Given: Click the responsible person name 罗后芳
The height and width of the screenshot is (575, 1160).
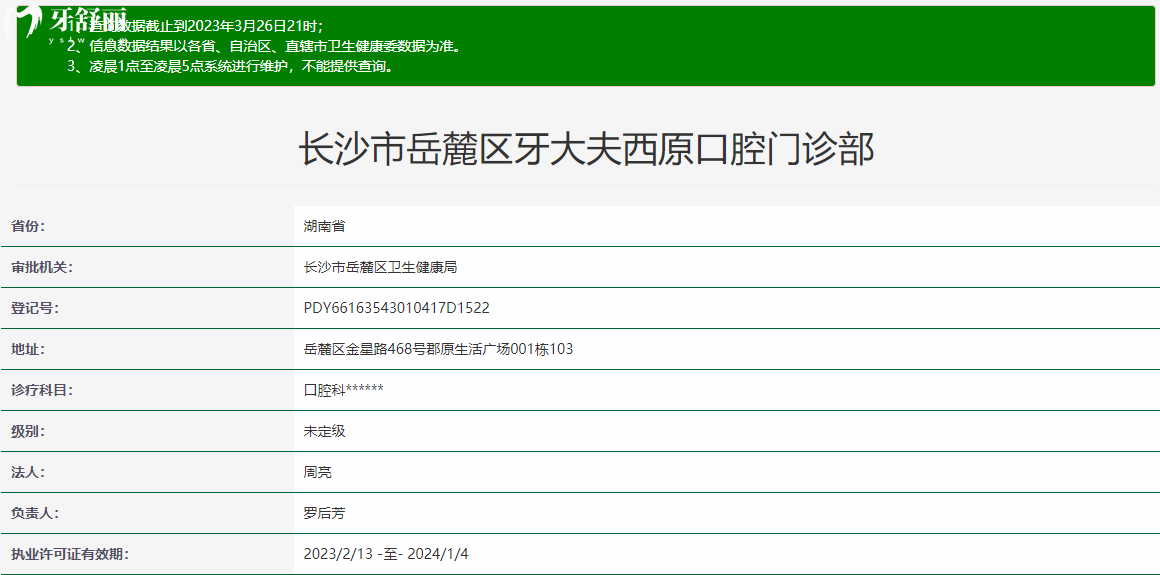Looking at the screenshot, I should click(x=324, y=513).
